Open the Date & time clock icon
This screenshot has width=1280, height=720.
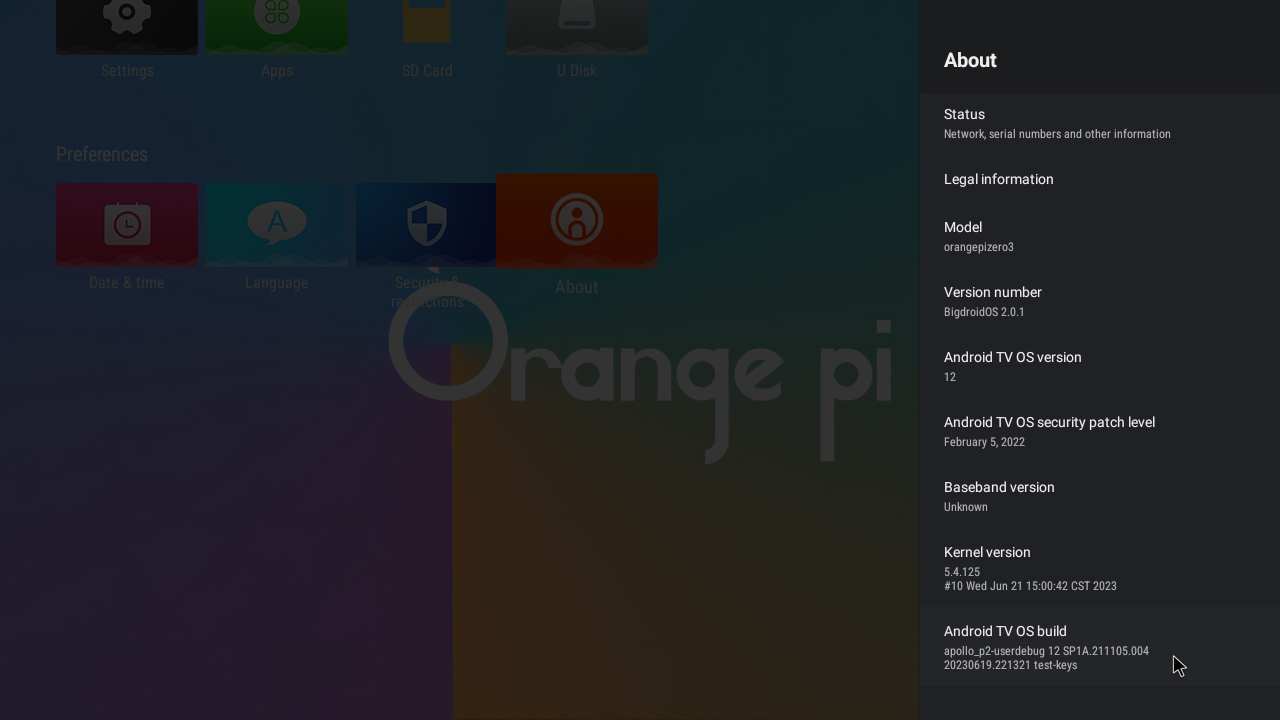(126, 223)
